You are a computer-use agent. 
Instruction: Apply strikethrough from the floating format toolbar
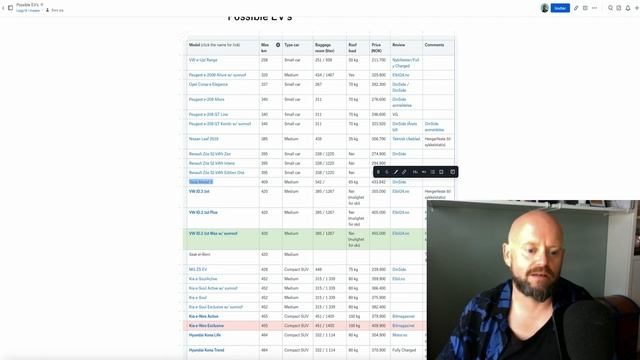pos(387,172)
